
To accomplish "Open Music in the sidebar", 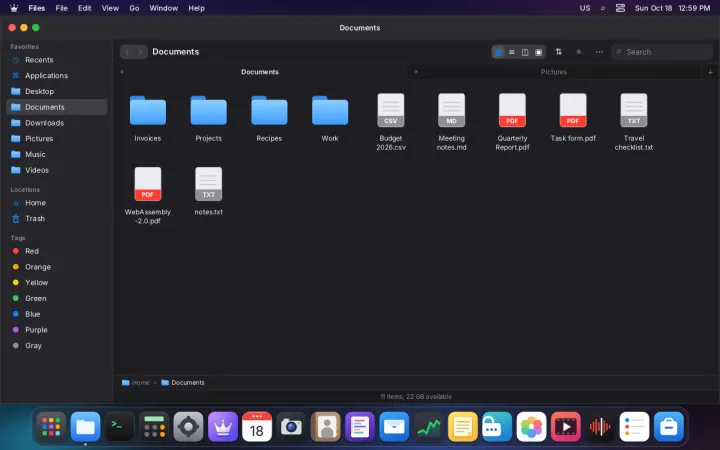I will [x=56, y=154].
